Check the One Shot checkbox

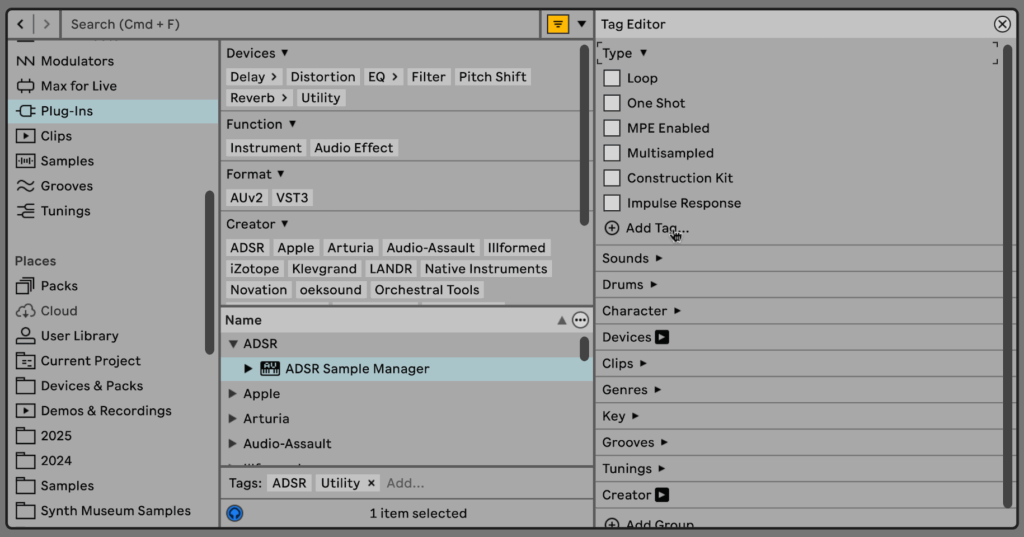pyautogui.click(x=612, y=103)
